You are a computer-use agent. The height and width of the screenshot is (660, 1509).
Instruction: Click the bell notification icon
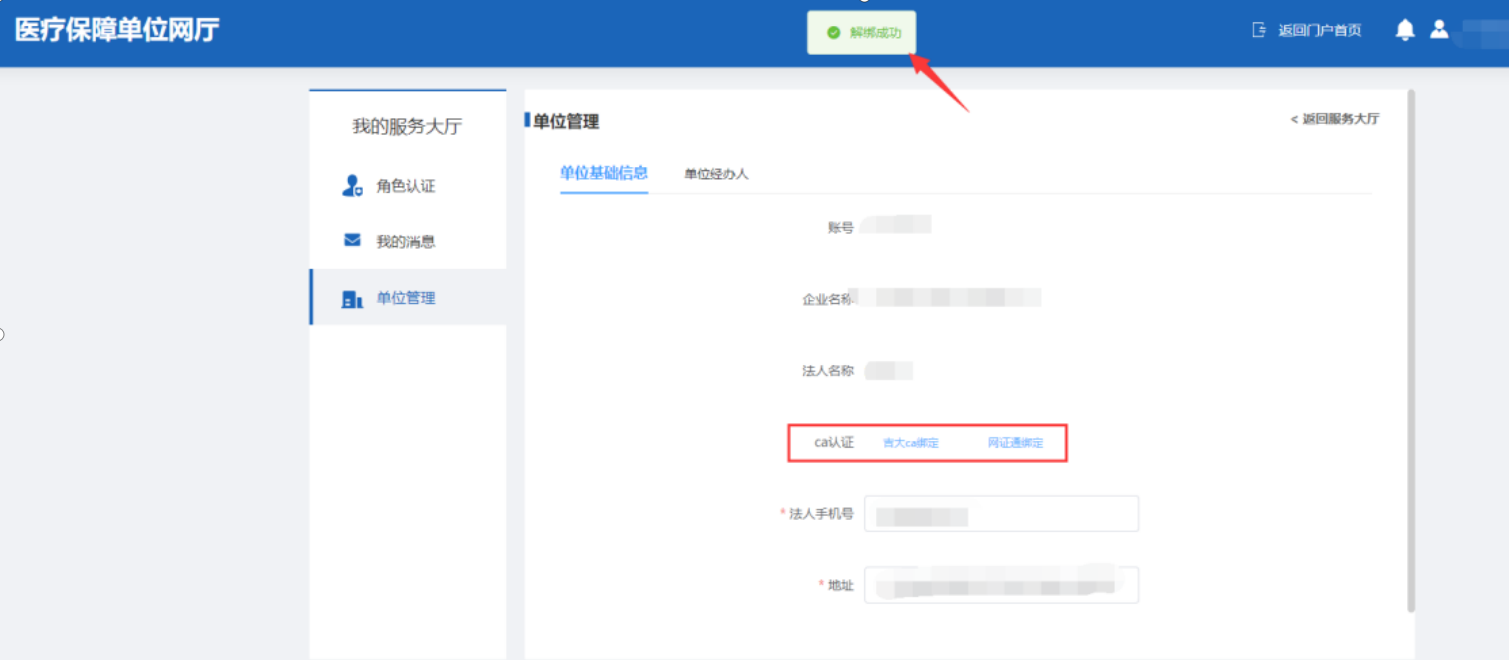[x=1405, y=30]
